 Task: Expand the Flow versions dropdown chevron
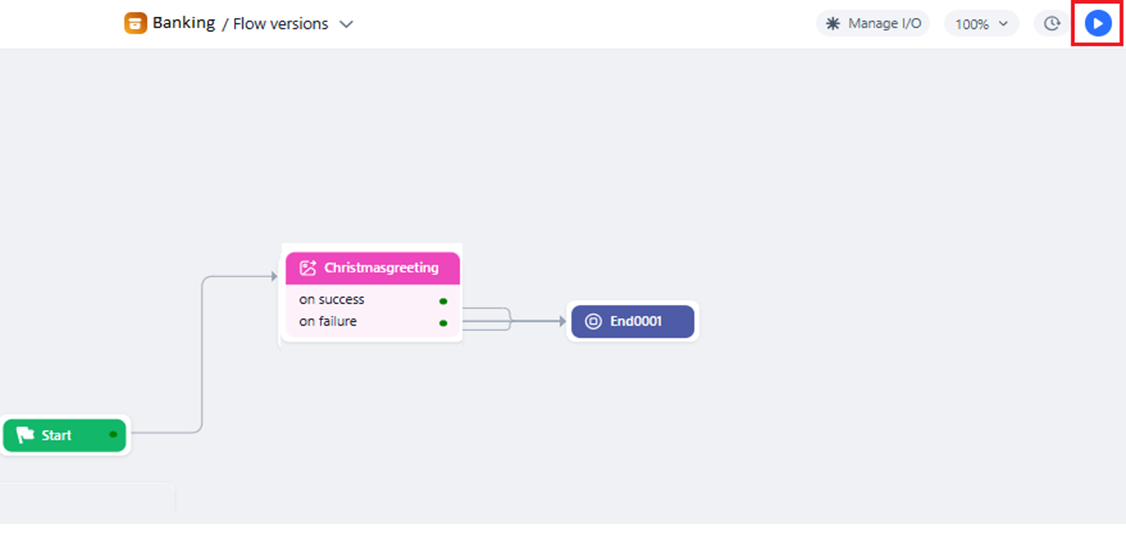(346, 24)
